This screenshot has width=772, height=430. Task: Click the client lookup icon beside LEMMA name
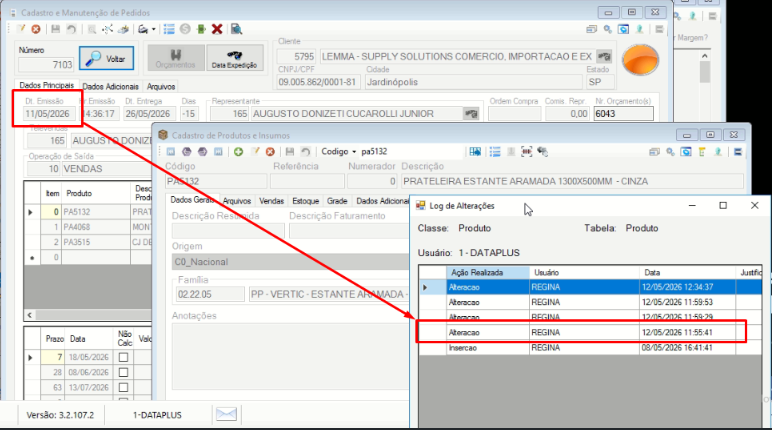coord(604,57)
